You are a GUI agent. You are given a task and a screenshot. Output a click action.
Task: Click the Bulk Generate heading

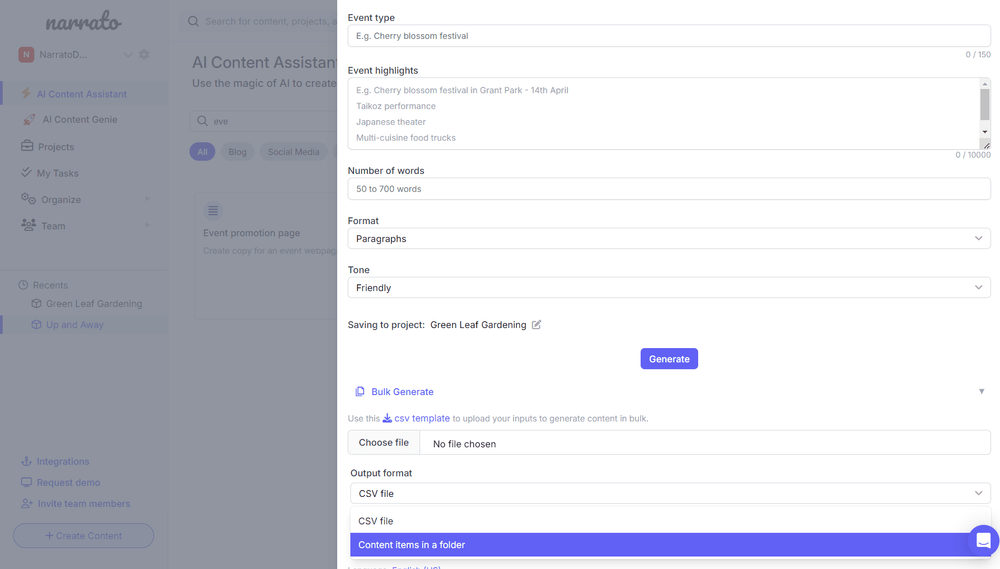(402, 392)
